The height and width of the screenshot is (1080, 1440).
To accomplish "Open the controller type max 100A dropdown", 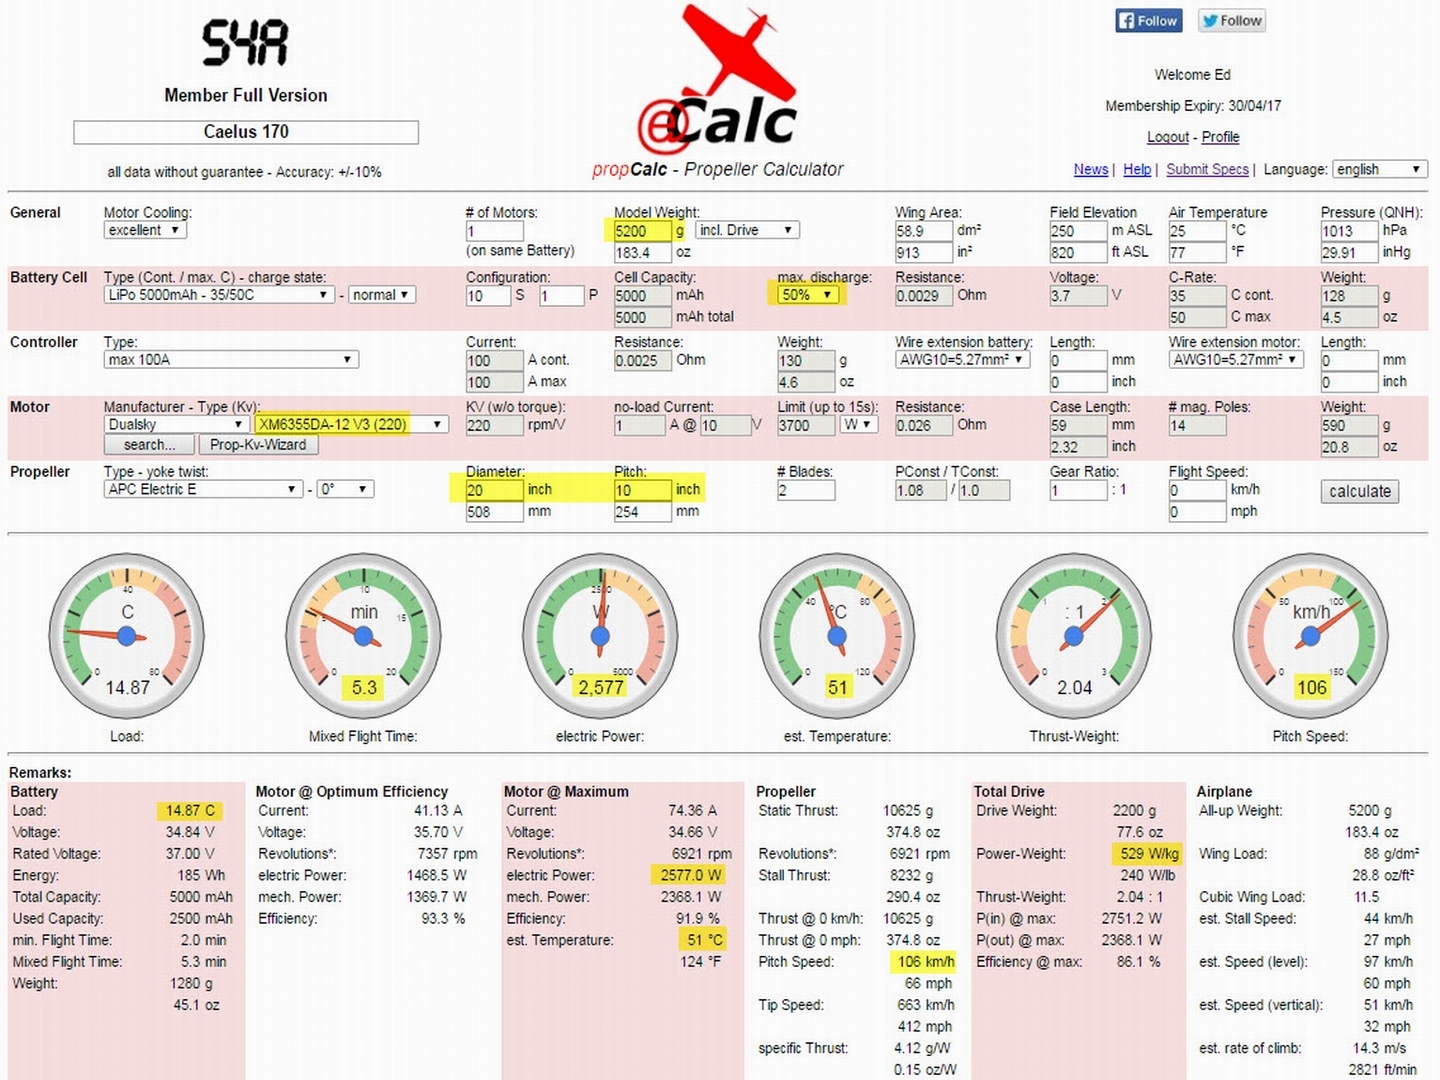I will coord(231,360).
